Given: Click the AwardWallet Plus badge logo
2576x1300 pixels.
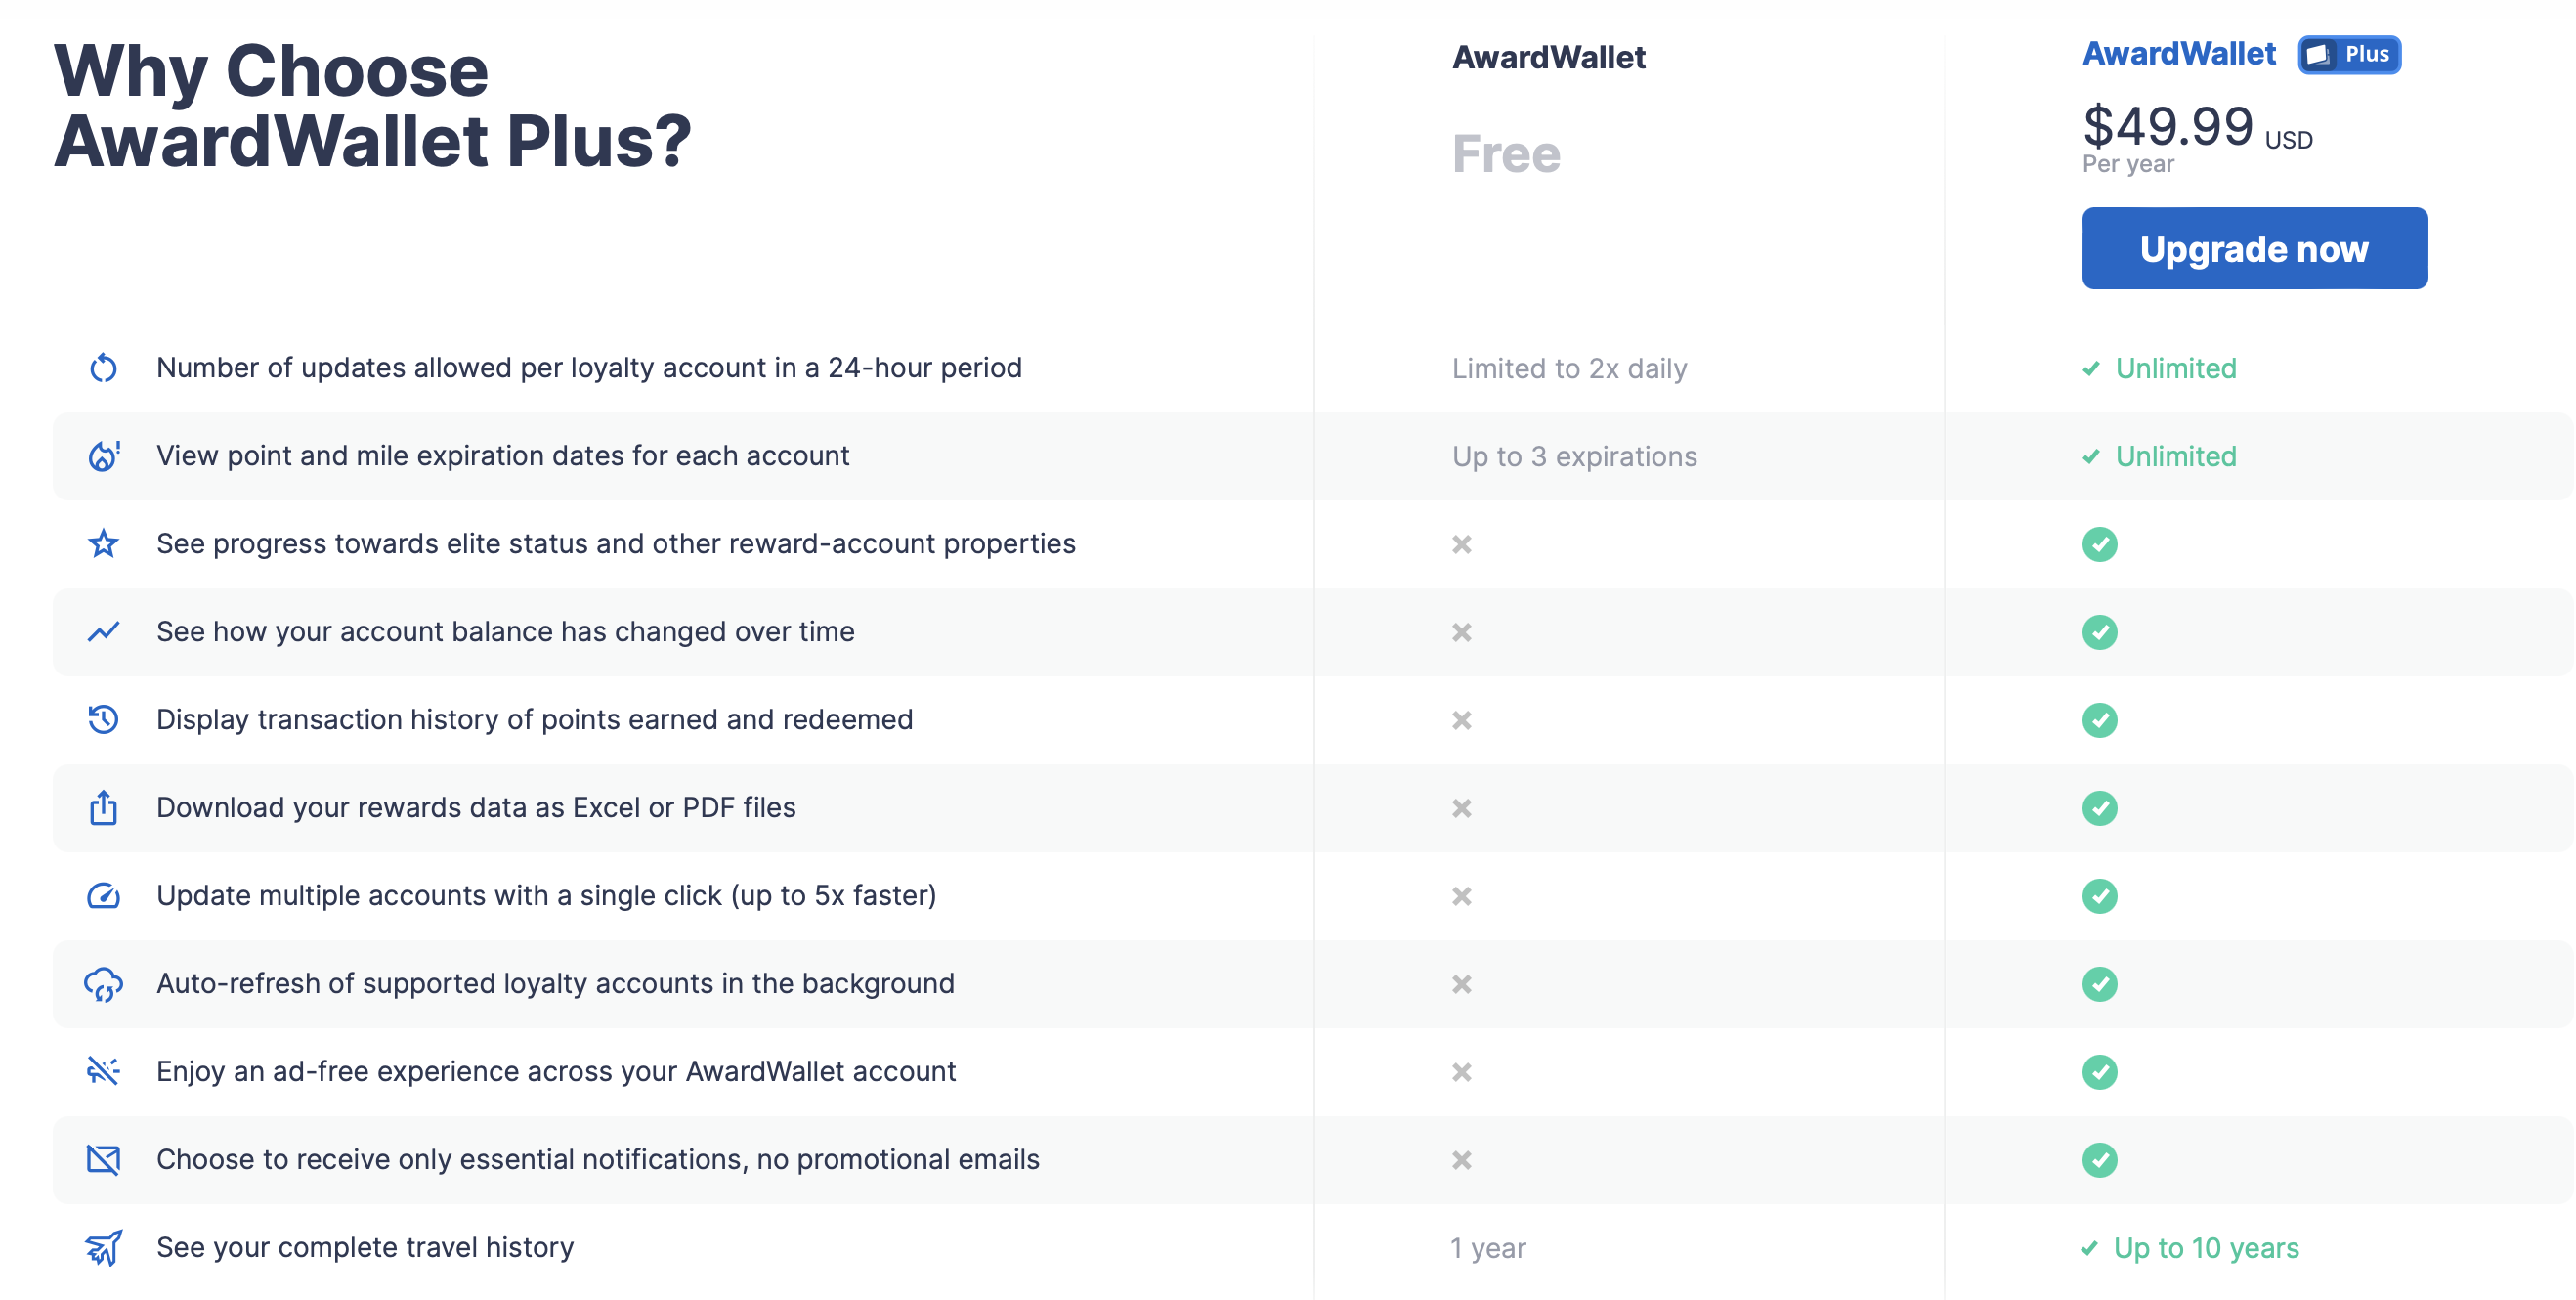Looking at the screenshot, I should pyautogui.click(x=2348, y=54).
